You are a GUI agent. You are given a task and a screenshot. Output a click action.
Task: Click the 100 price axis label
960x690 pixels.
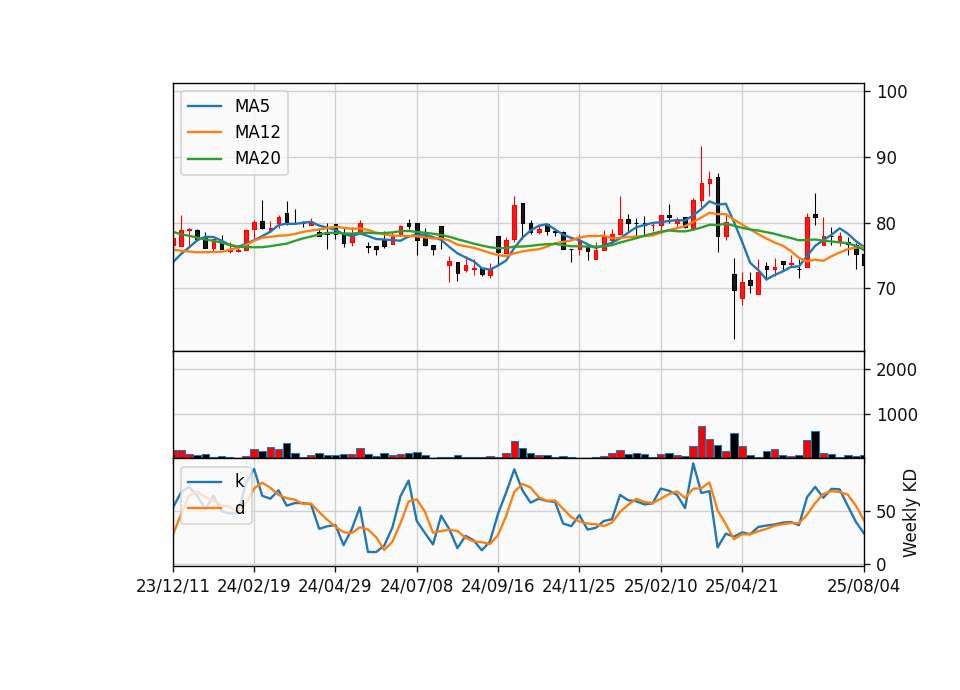click(892, 92)
